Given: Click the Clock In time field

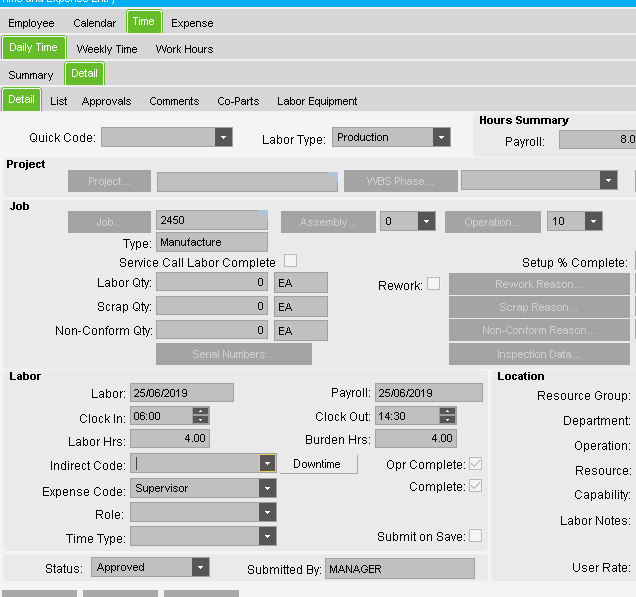Looking at the screenshot, I should coord(161,416).
